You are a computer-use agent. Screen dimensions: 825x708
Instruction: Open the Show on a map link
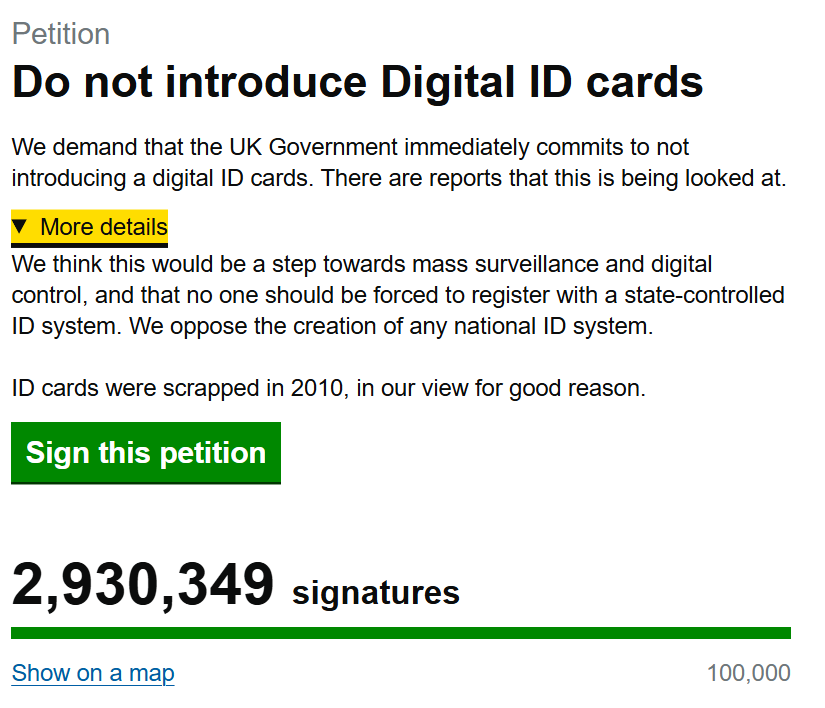(93, 673)
